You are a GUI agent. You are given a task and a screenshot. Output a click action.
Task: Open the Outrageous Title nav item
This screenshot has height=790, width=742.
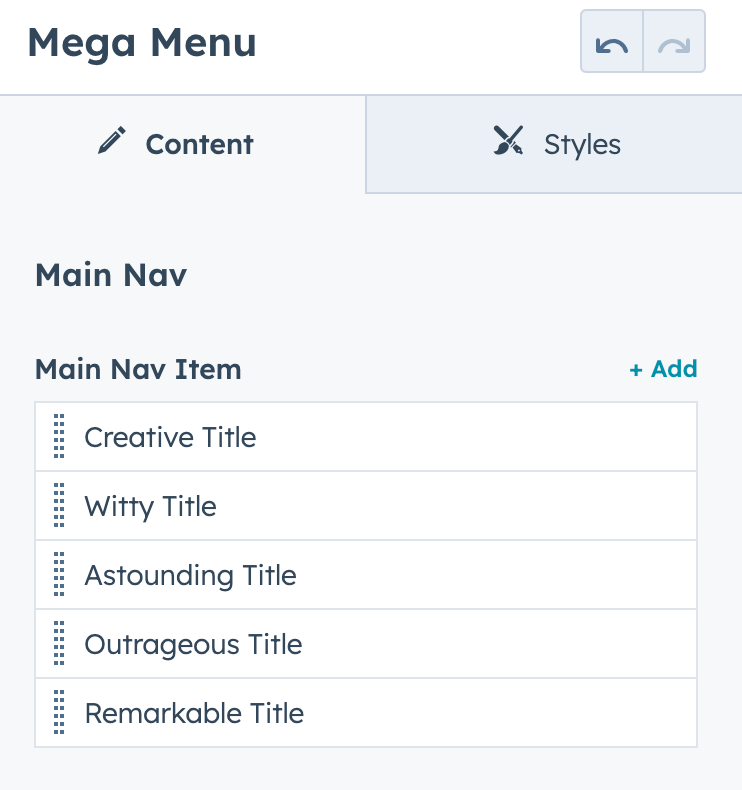193,644
